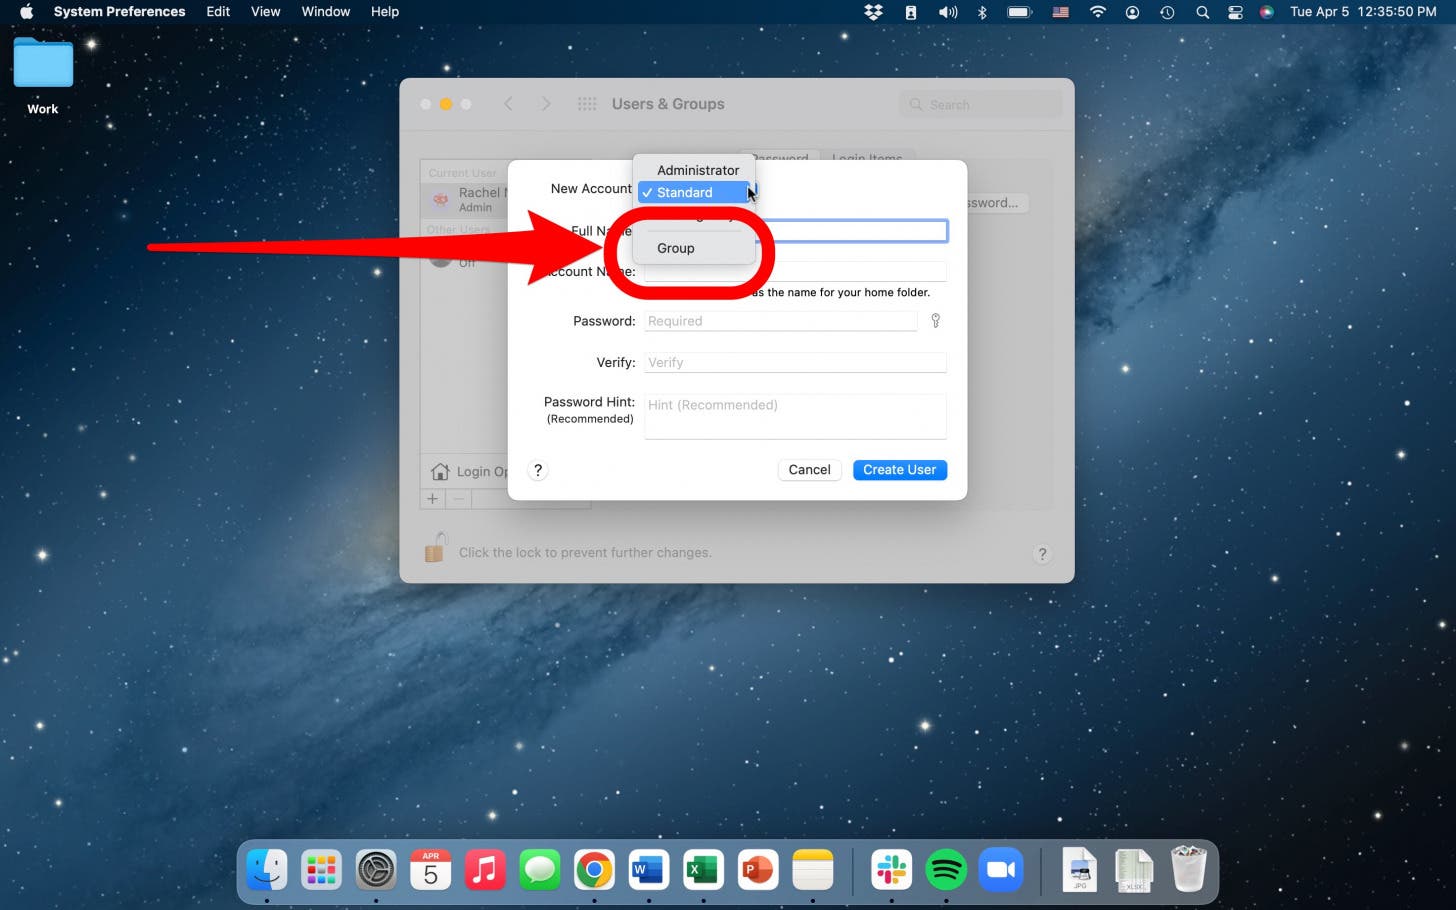Open the Window menu

pos(326,12)
